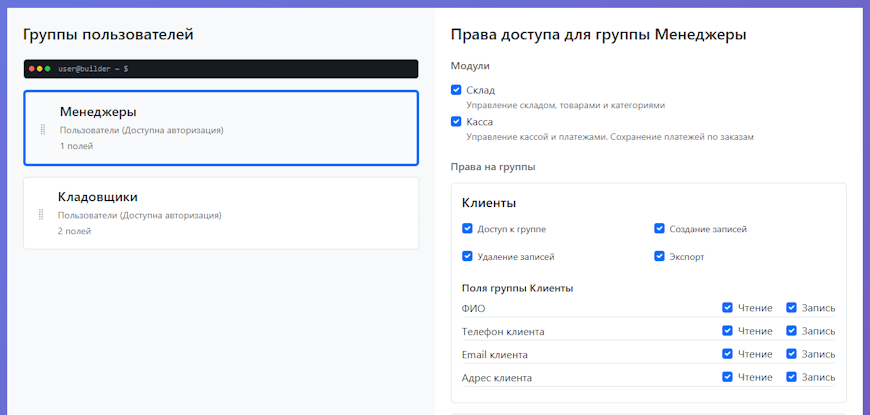The width and height of the screenshot is (870, 415).
Task: Click drag handle icon on Кладовщики card
Action: (41, 214)
